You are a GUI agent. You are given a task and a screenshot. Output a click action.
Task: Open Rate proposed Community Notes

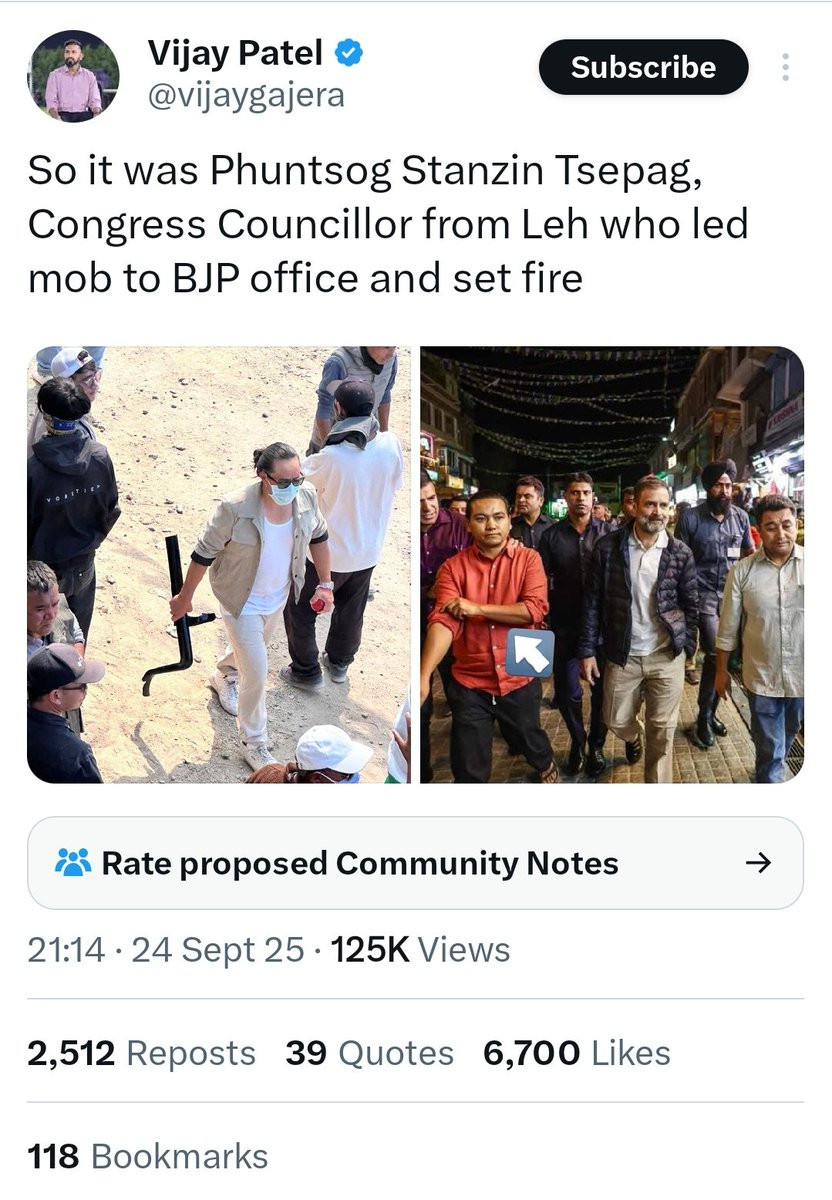click(x=415, y=862)
